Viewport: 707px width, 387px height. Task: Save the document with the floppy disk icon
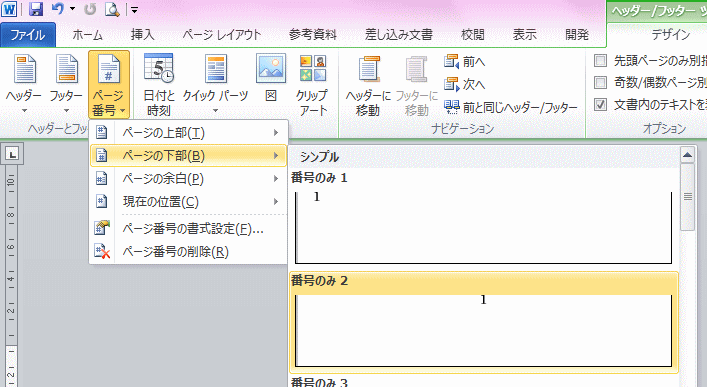pos(36,9)
